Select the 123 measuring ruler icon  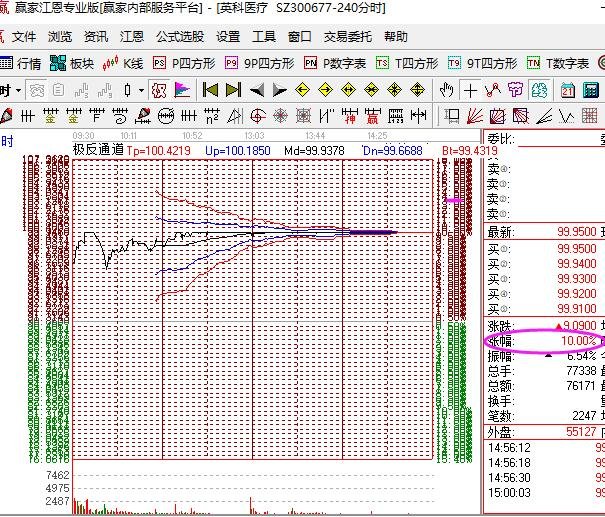pos(395,115)
